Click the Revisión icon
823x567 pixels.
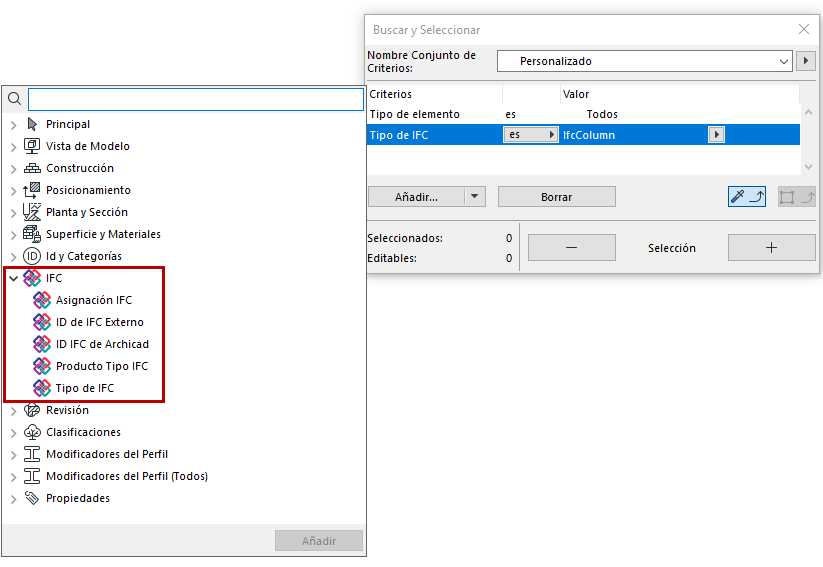pos(32,411)
